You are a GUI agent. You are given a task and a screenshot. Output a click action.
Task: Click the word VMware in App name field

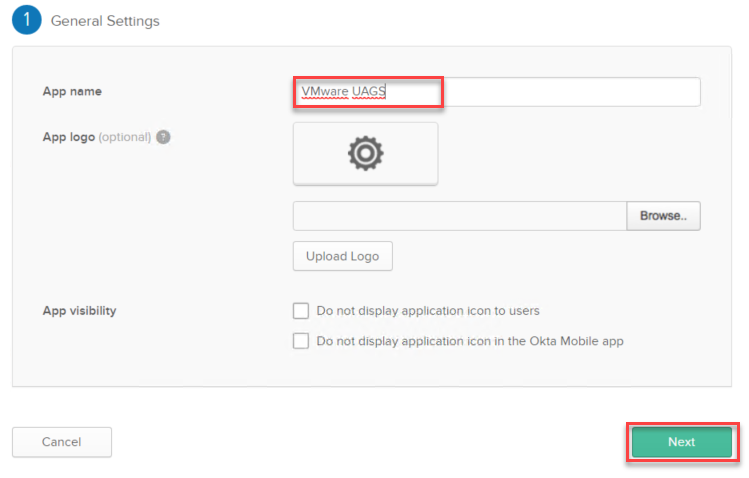(325, 91)
